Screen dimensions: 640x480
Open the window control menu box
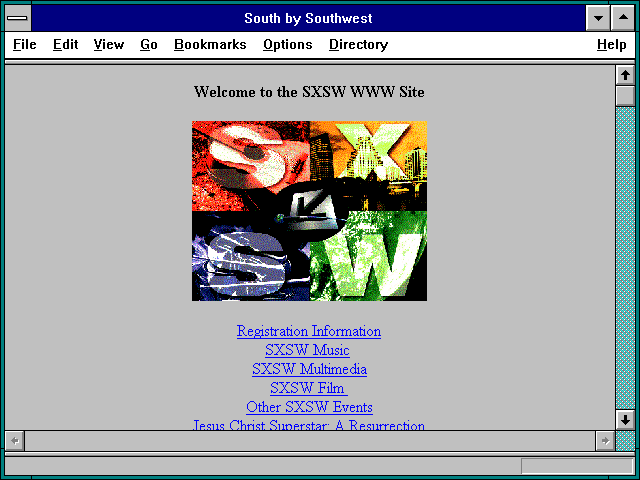tap(18, 18)
